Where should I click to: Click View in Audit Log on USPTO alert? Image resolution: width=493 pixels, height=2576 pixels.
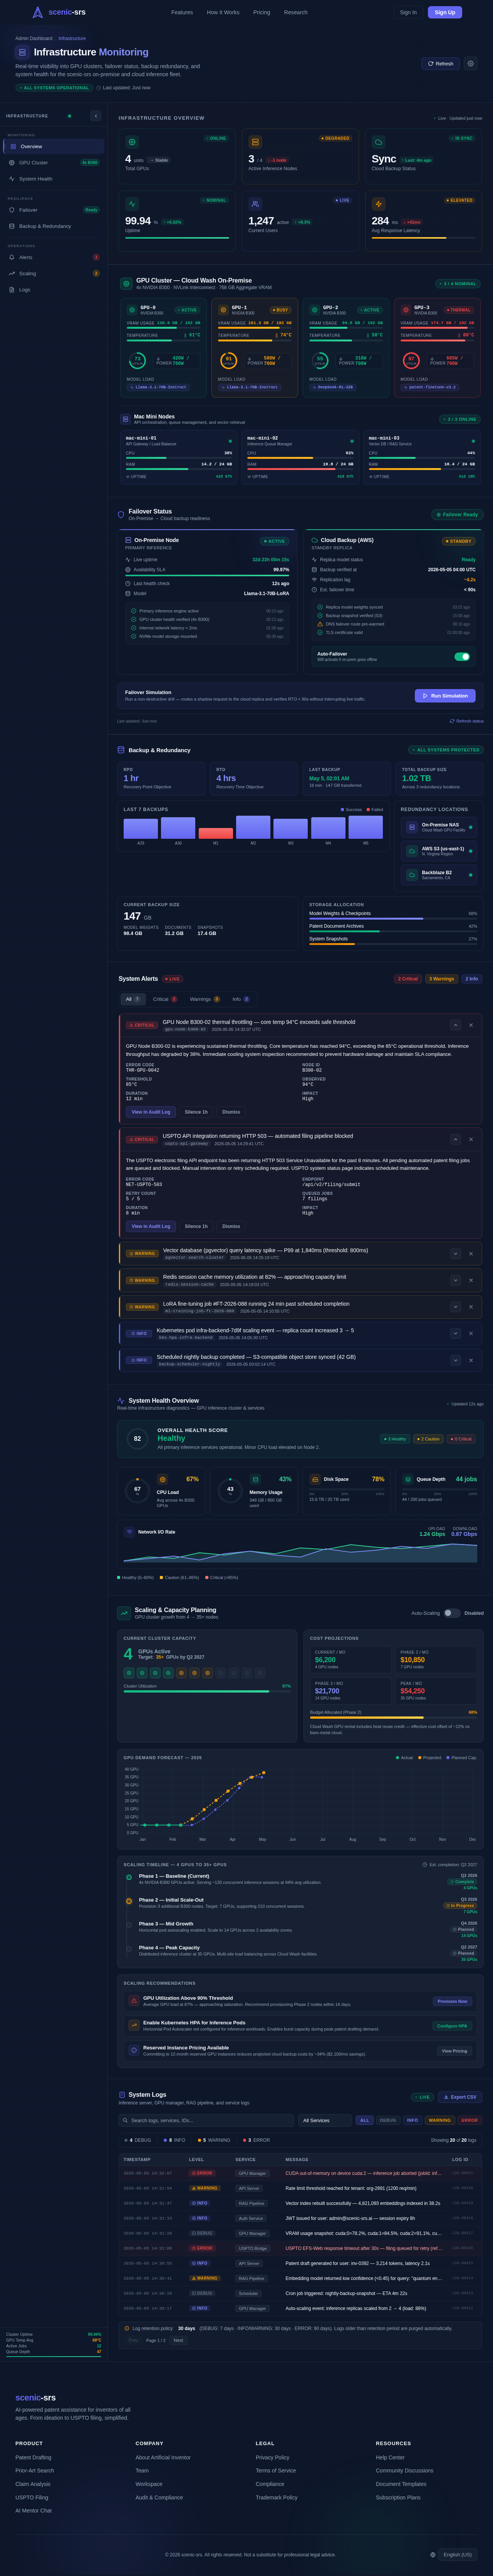coord(151,1226)
